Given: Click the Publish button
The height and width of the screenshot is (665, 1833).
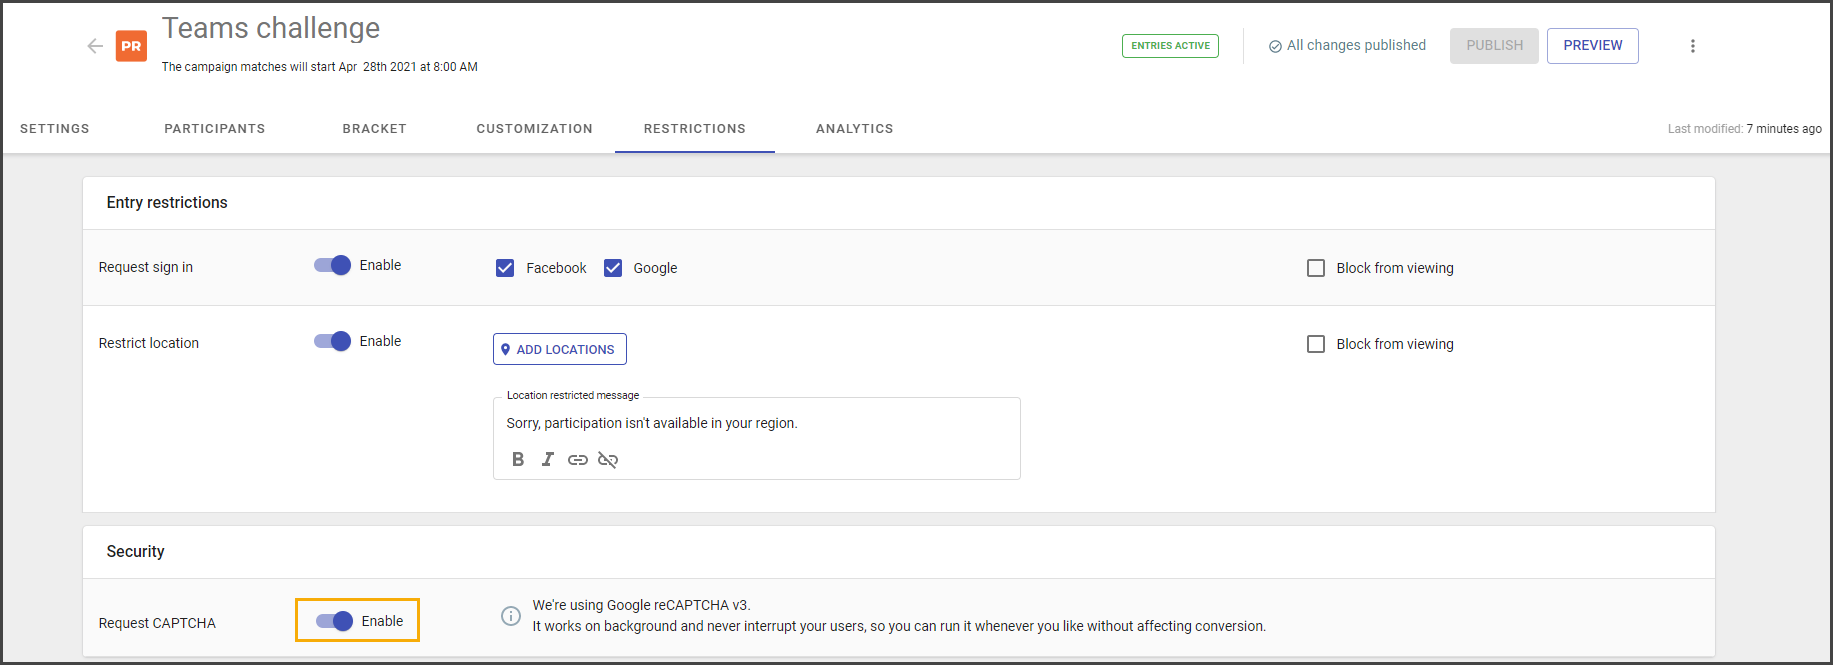Looking at the screenshot, I should tap(1494, 46).
